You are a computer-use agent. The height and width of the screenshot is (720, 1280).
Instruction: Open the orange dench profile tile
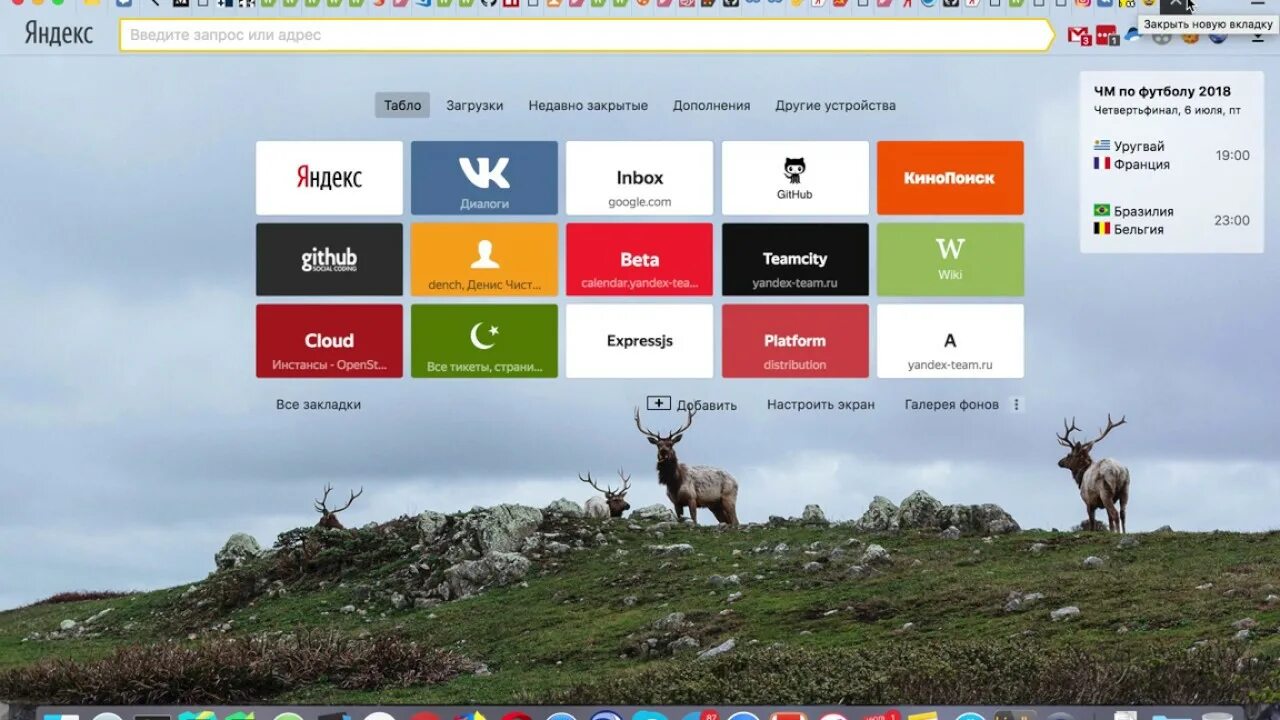click(x=484, y=259)
